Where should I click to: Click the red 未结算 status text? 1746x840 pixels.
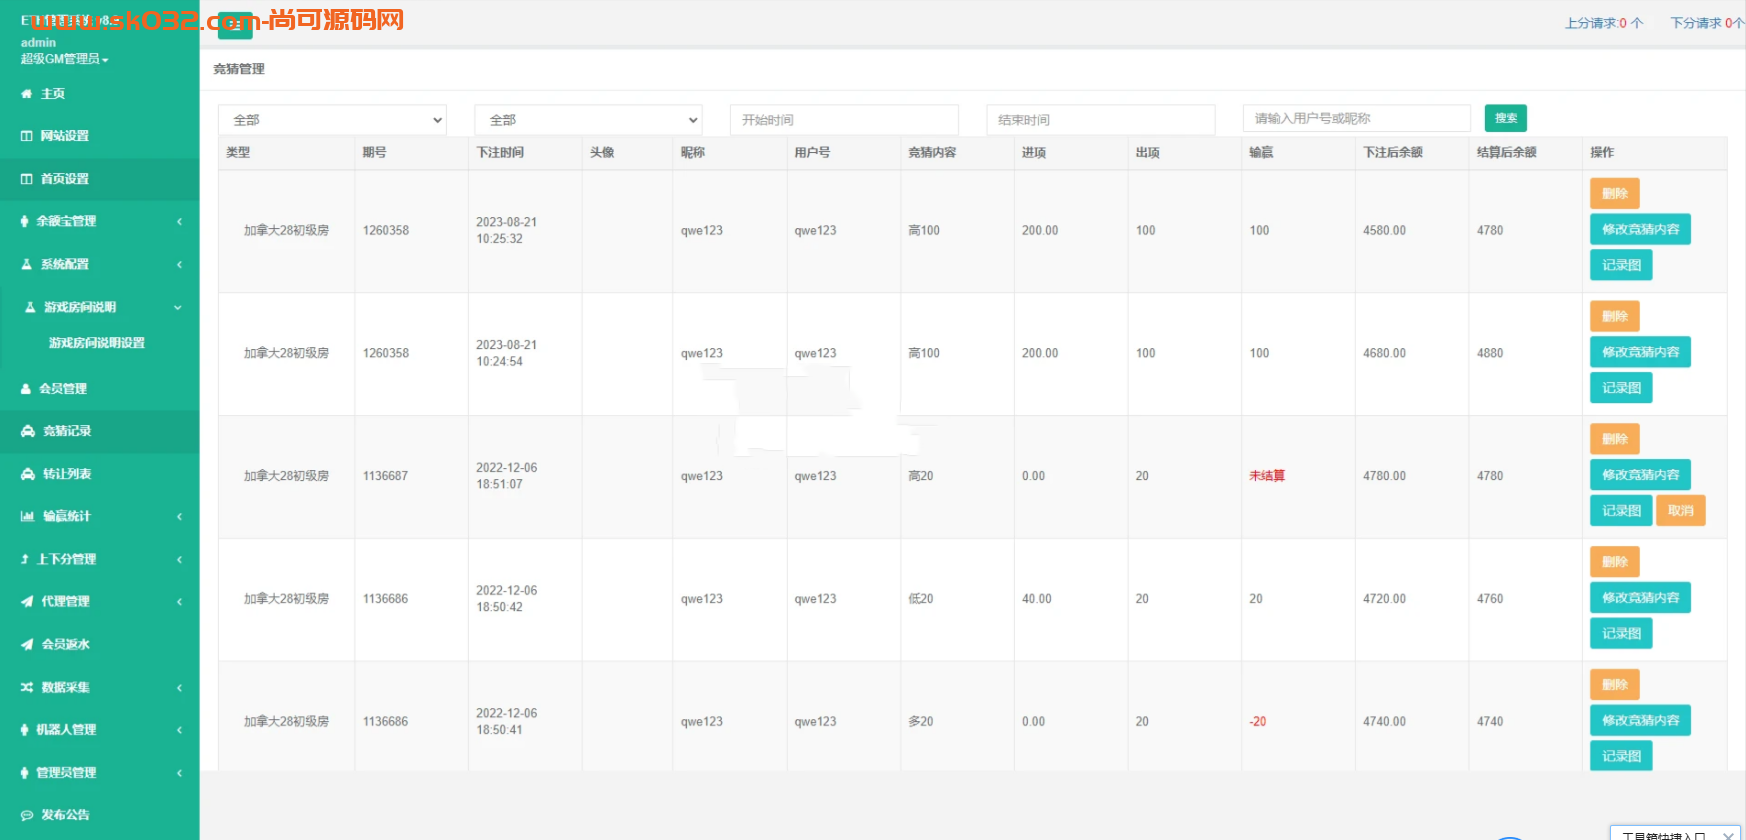click(x=1267, y=476)
